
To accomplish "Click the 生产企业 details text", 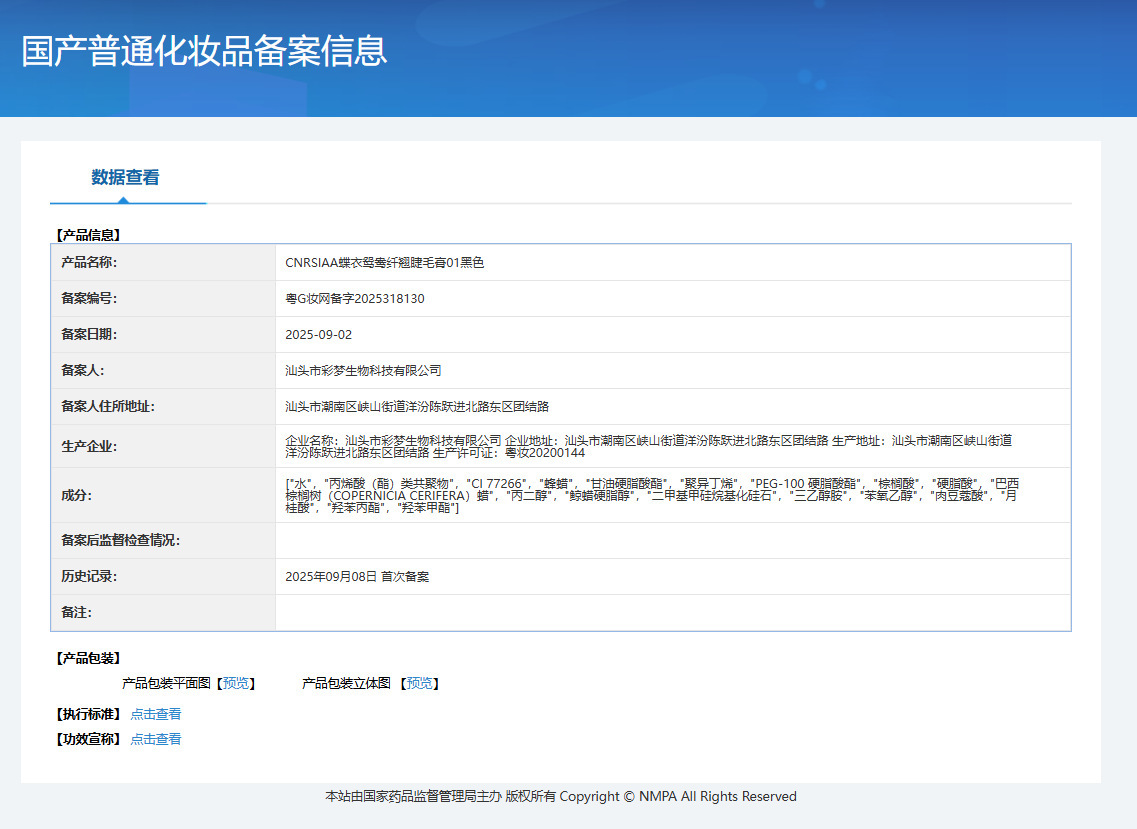I will coord(648,447).
